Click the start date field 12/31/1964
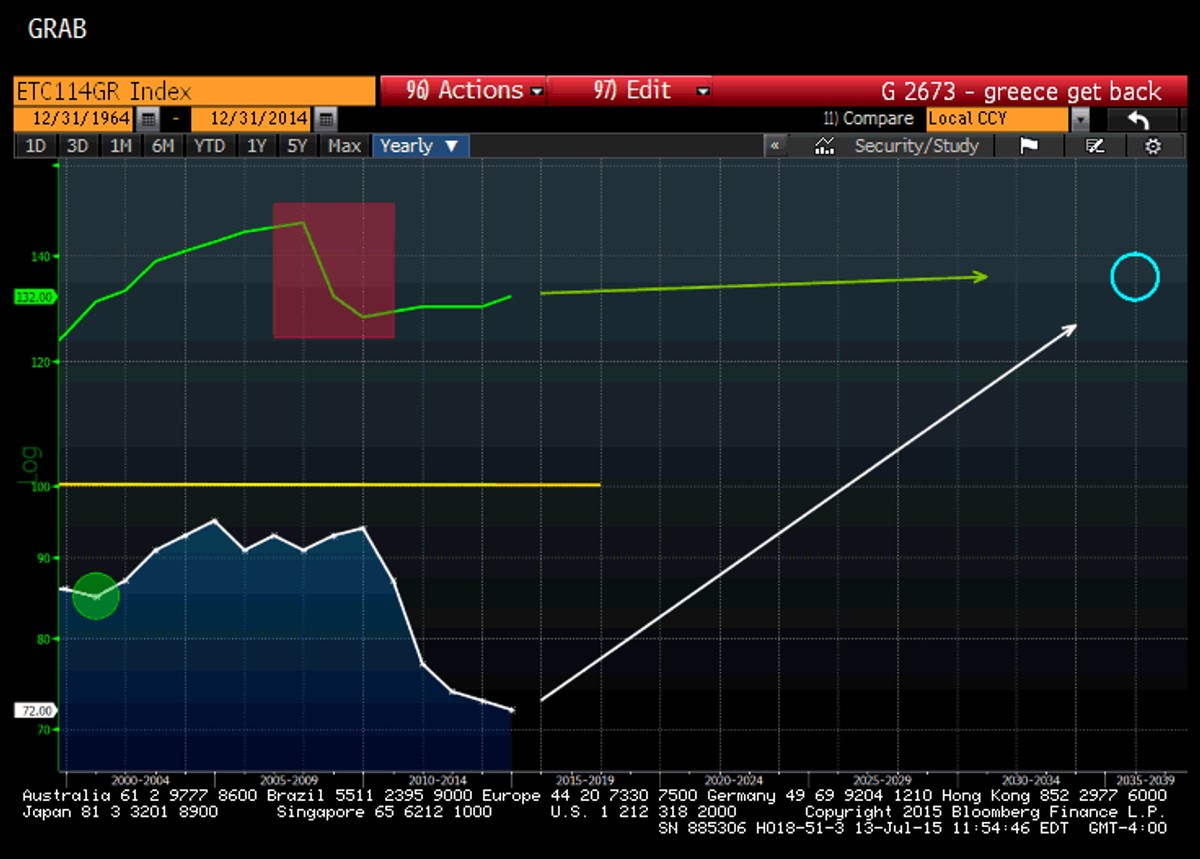Image resolution: width=1200 pixels, height=859 pixels. click(75, 119)
